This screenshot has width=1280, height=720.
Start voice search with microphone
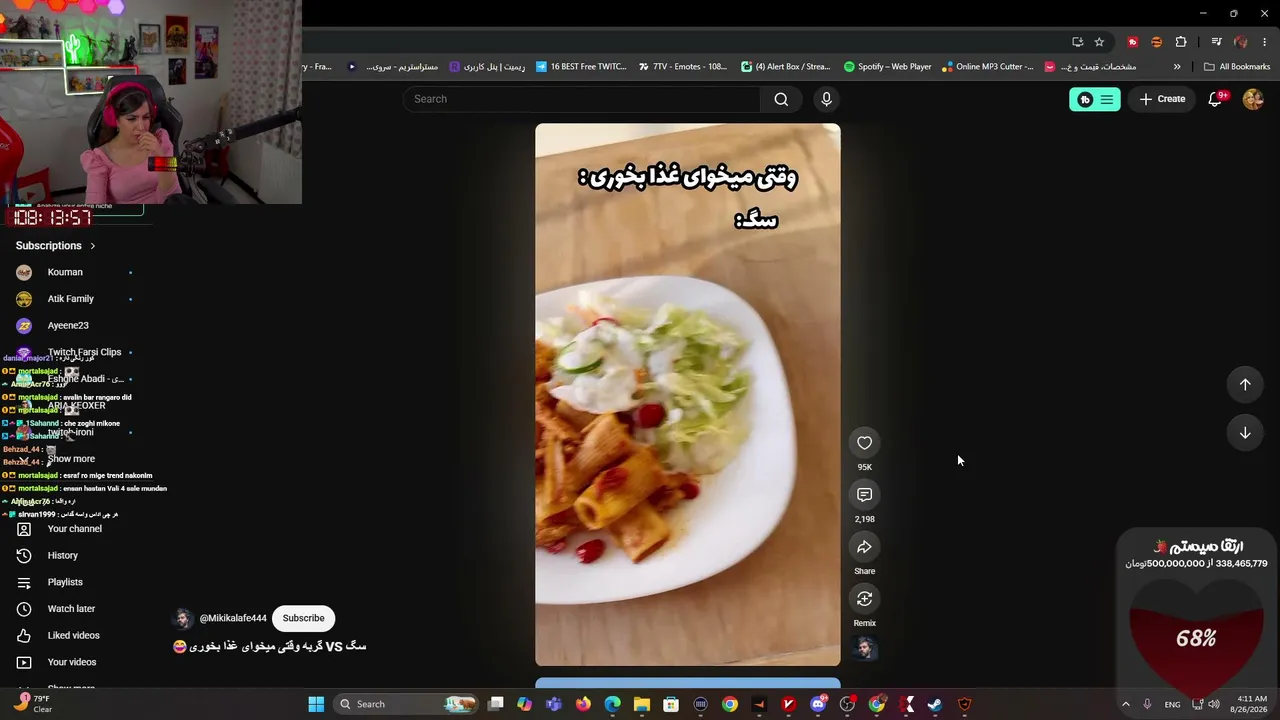click(826, 99)
